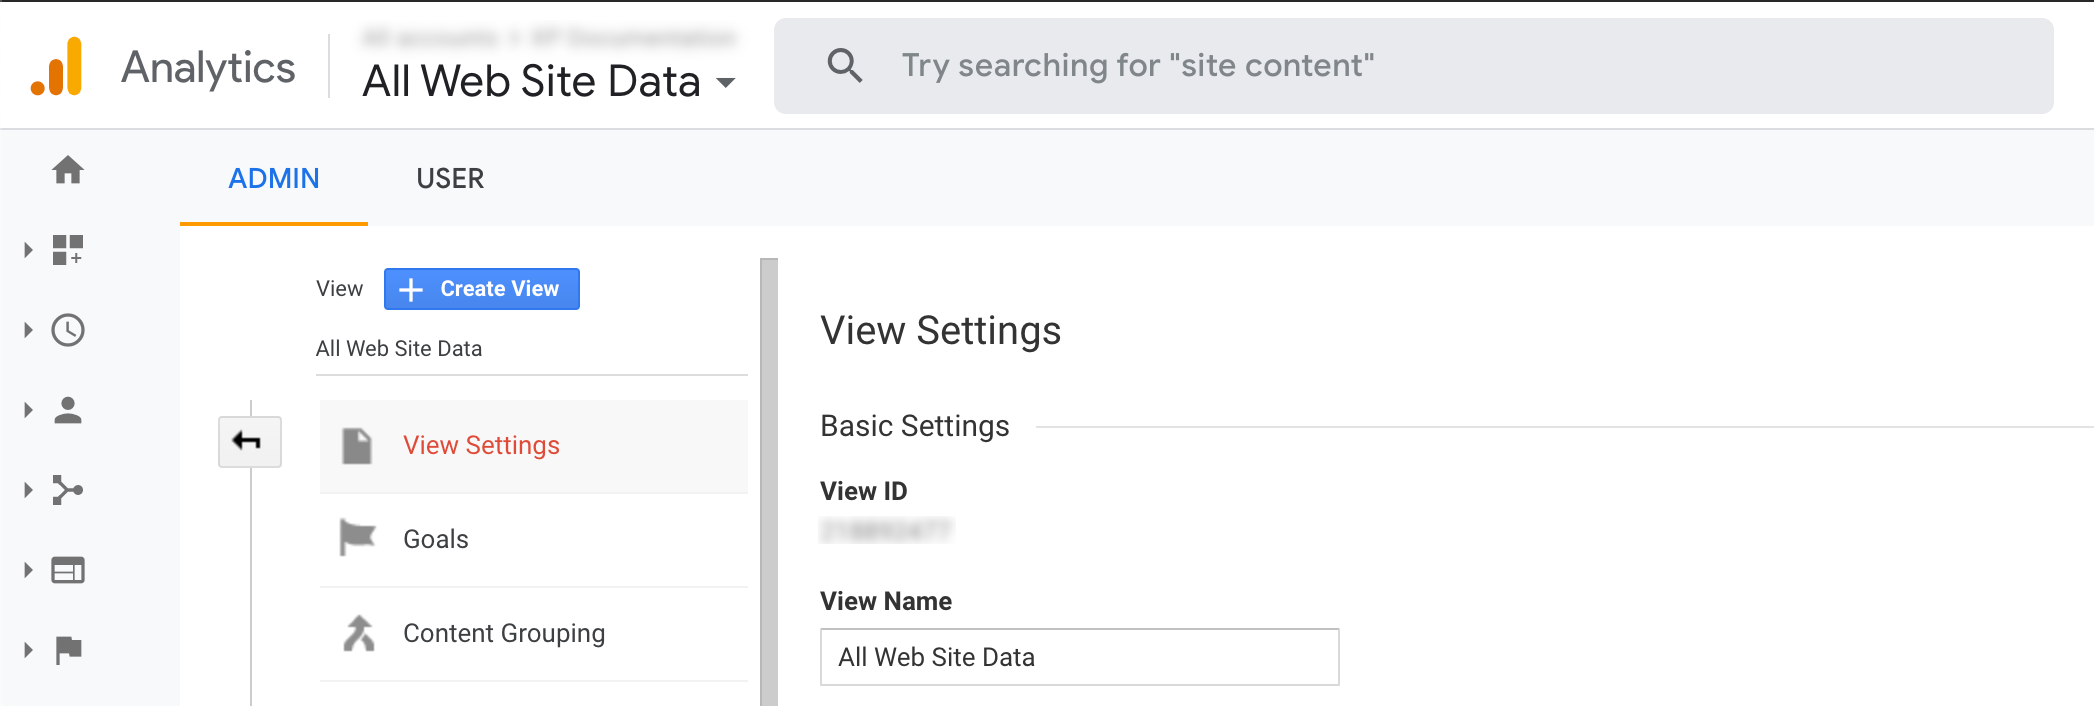Open the Goals settings link
Image resolution: width=2094 pixels, height=706 pixels.
click(x=436, y=539)
